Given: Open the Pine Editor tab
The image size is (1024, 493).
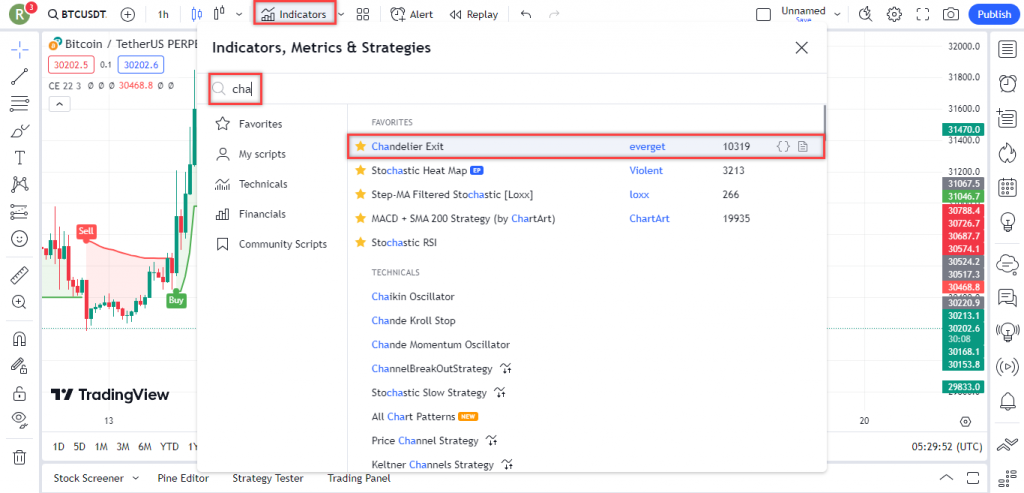Looking at the screenshot, I should coord(183,478).
